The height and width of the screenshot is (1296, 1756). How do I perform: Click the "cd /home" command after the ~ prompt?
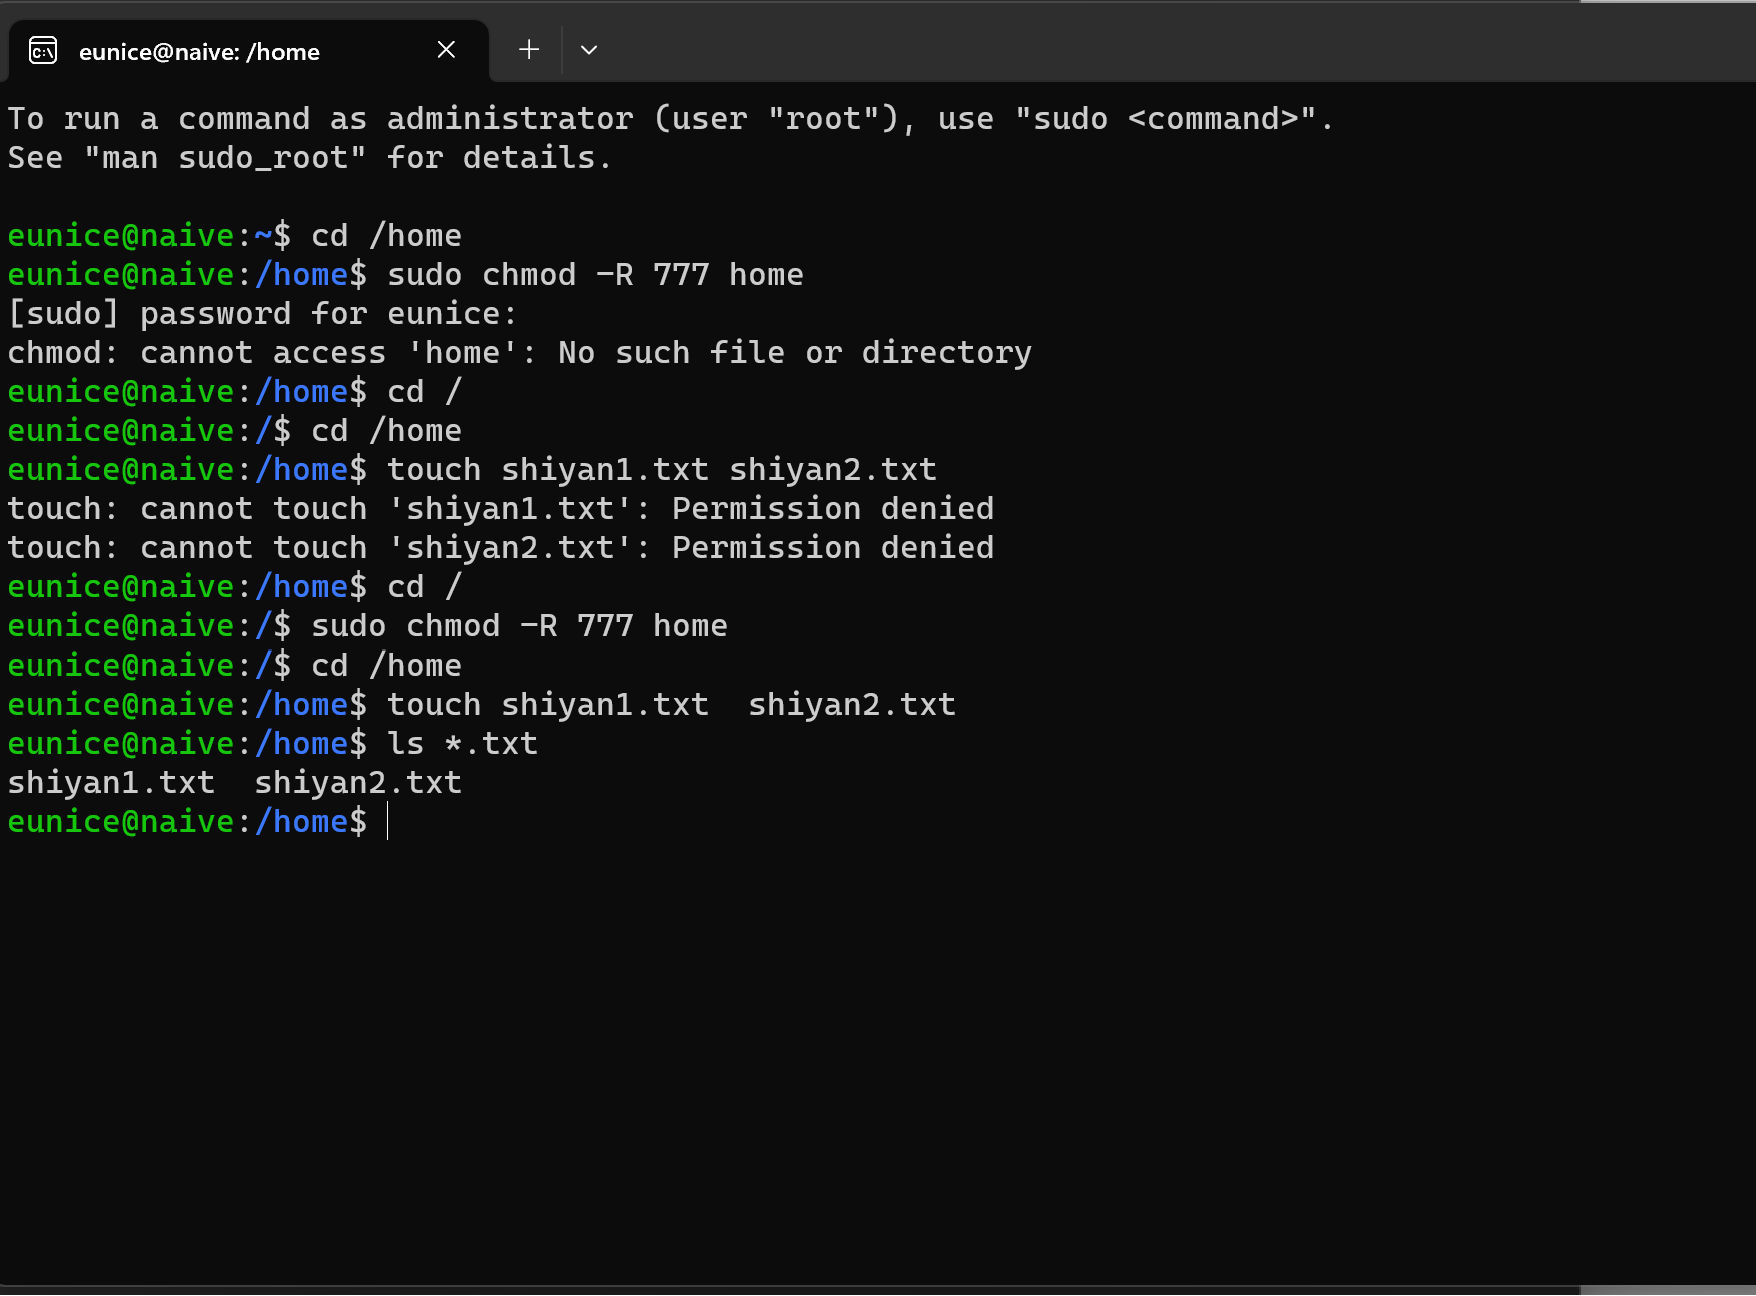[386, 236]
